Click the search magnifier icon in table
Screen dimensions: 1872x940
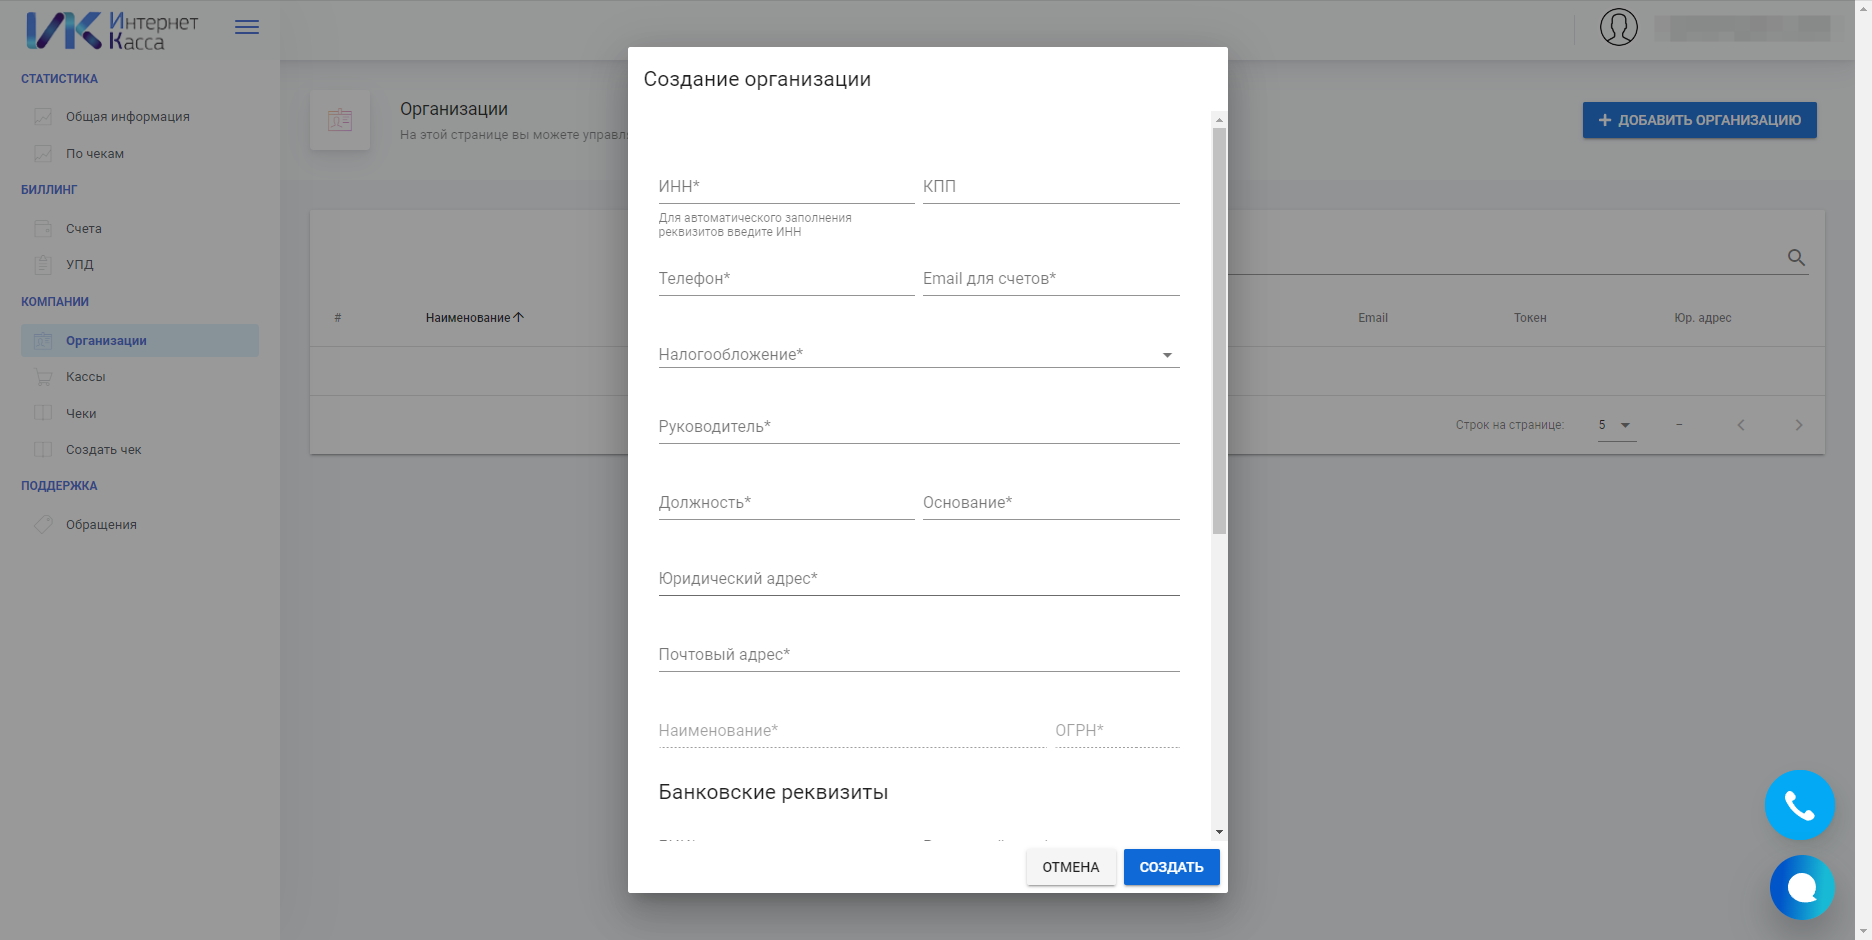(1796, 258)
